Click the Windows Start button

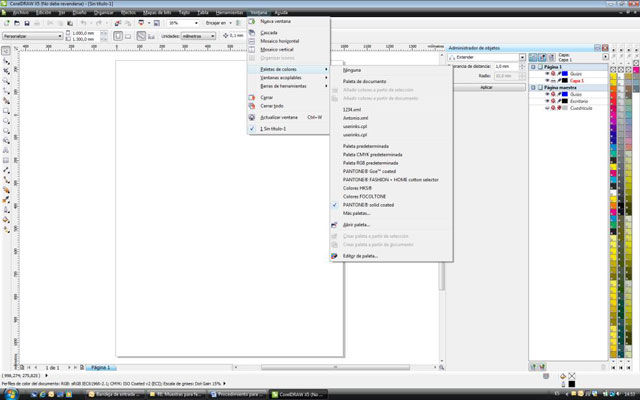coord(9,393)
